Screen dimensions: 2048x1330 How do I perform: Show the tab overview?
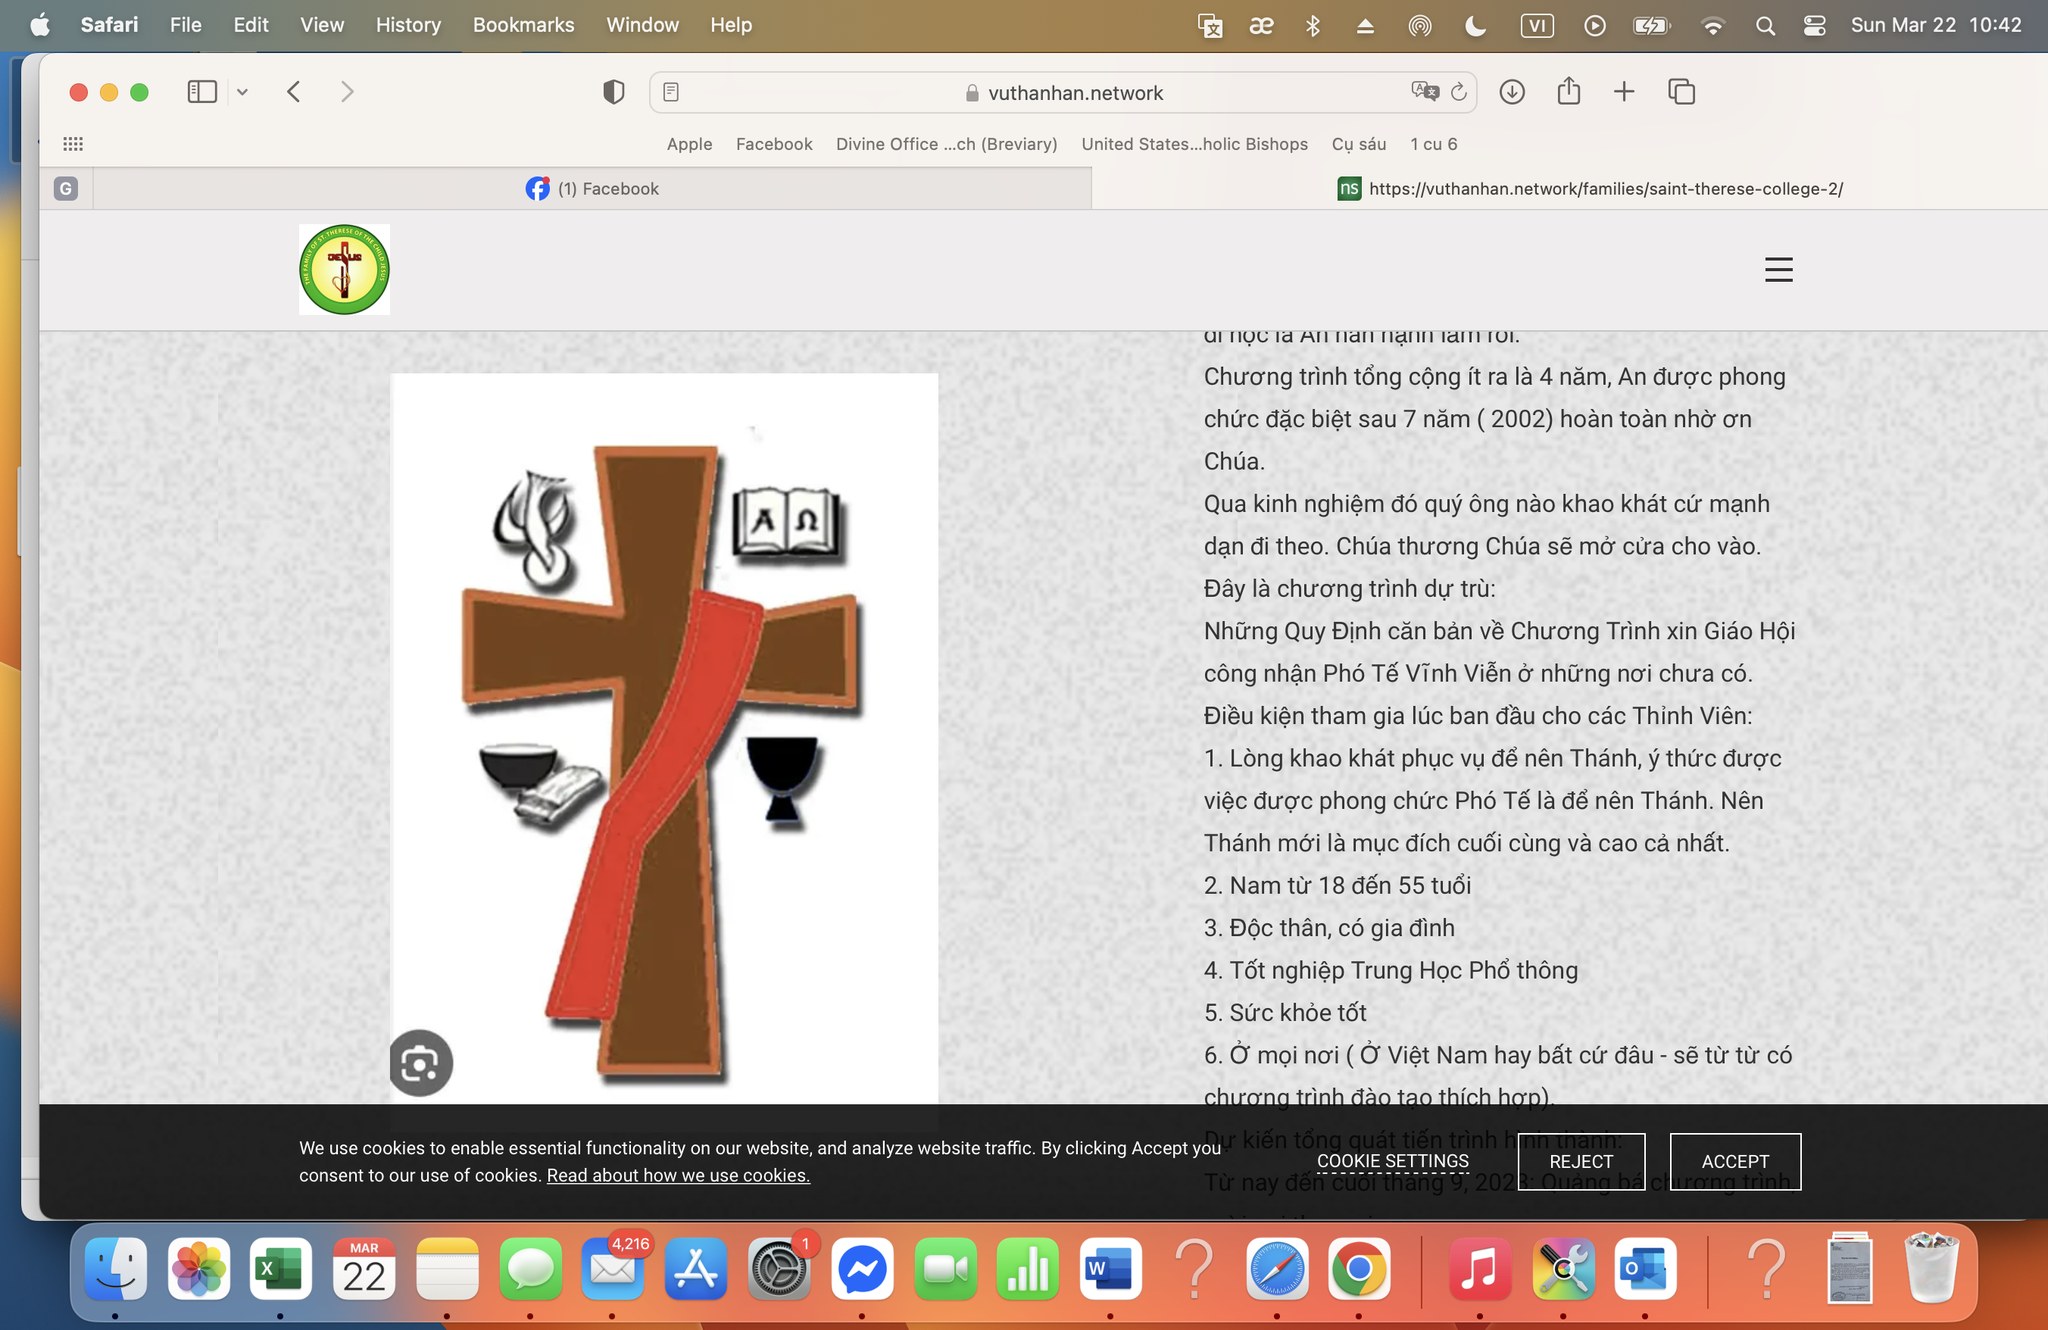pyautogui.click(x=1681, y=92)
